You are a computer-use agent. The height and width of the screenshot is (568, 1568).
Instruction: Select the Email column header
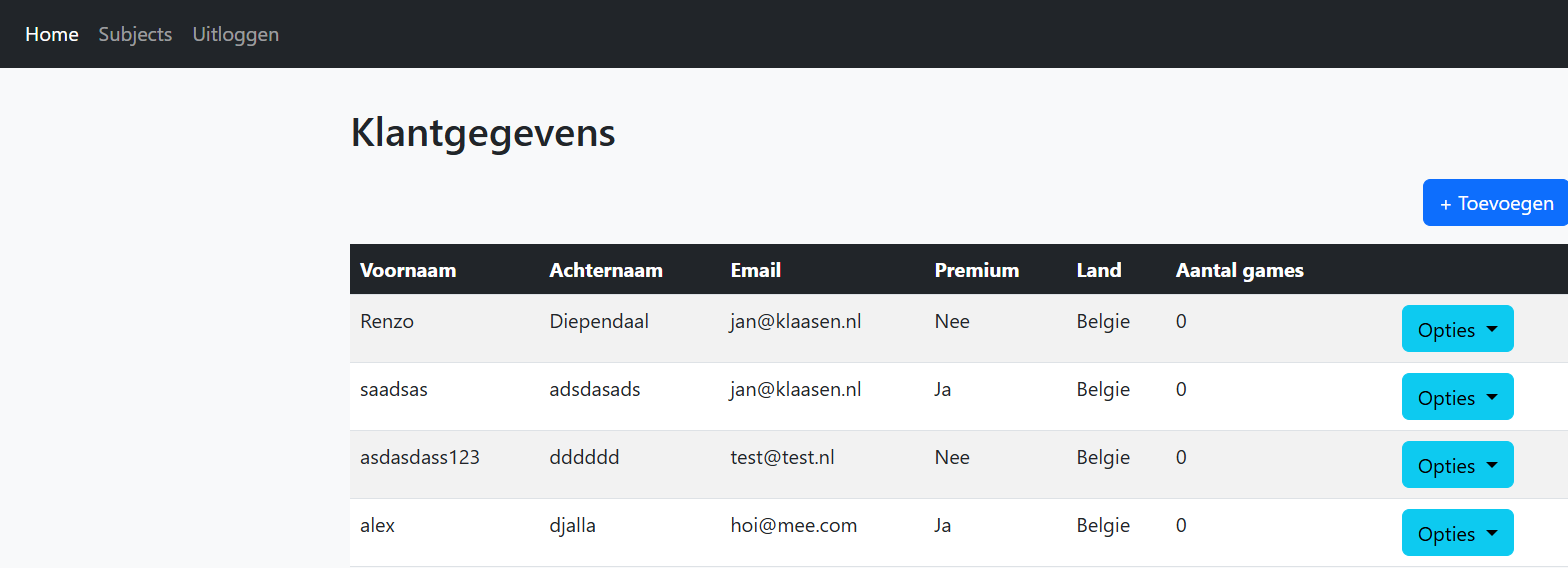tap(756, 270)
